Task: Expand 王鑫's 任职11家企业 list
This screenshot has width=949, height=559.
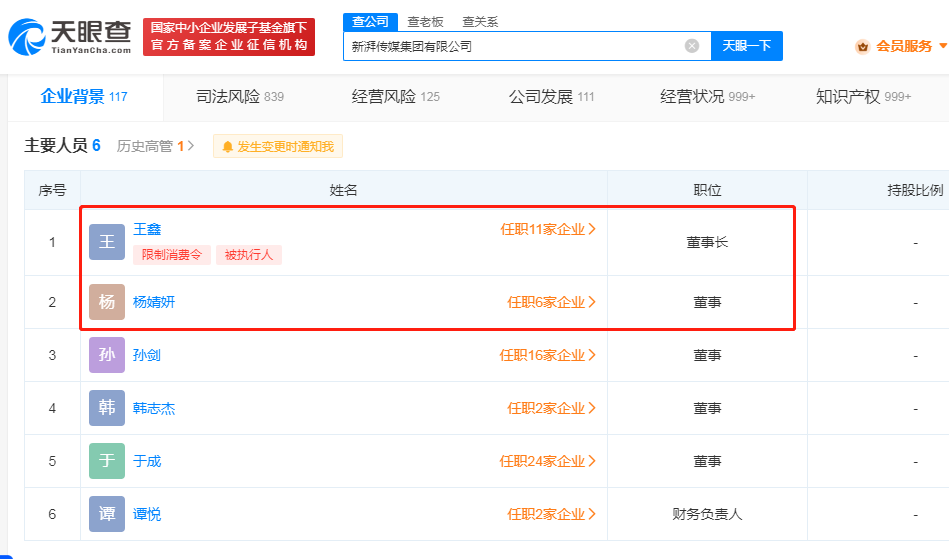Action: tap(548, 229)
